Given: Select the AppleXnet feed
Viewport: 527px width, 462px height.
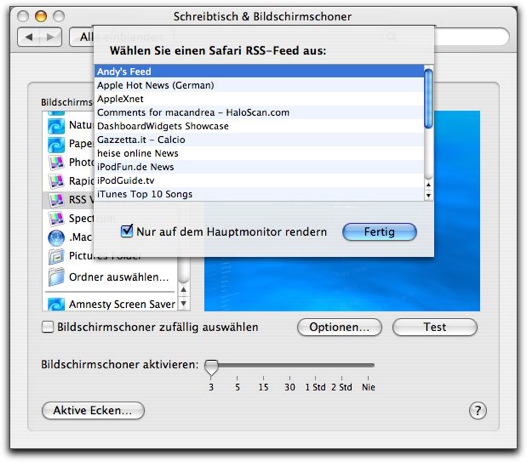Looking at the screenshot, I should click(259, 99).
